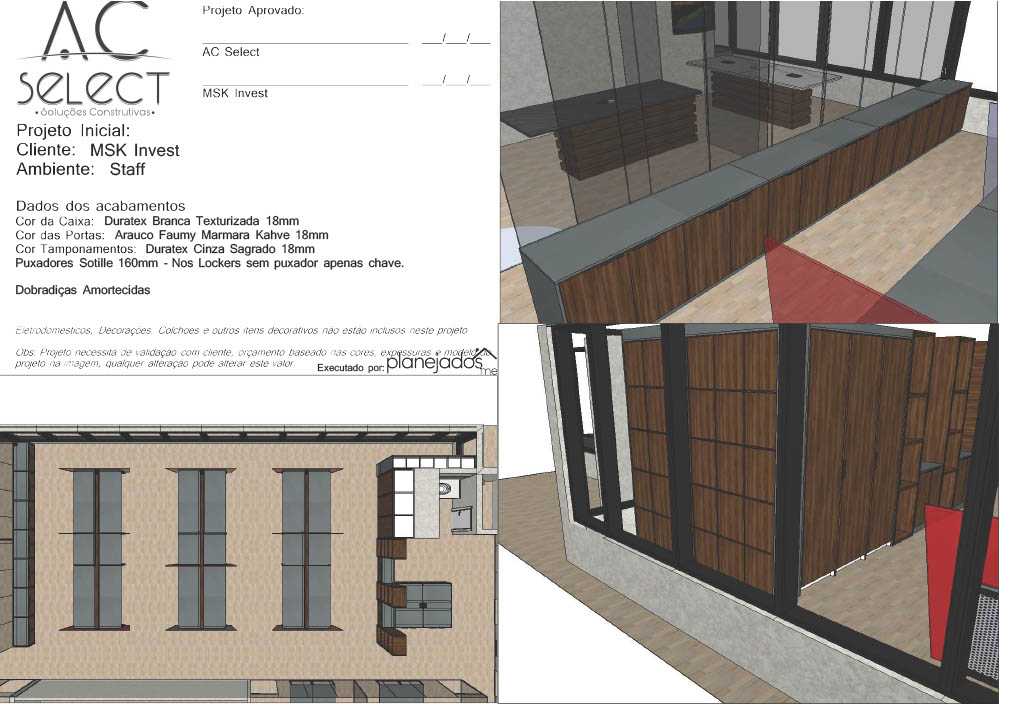Click the Cliente: MSK Invest text
The image size is (1024, 726).
coord(98,150)
